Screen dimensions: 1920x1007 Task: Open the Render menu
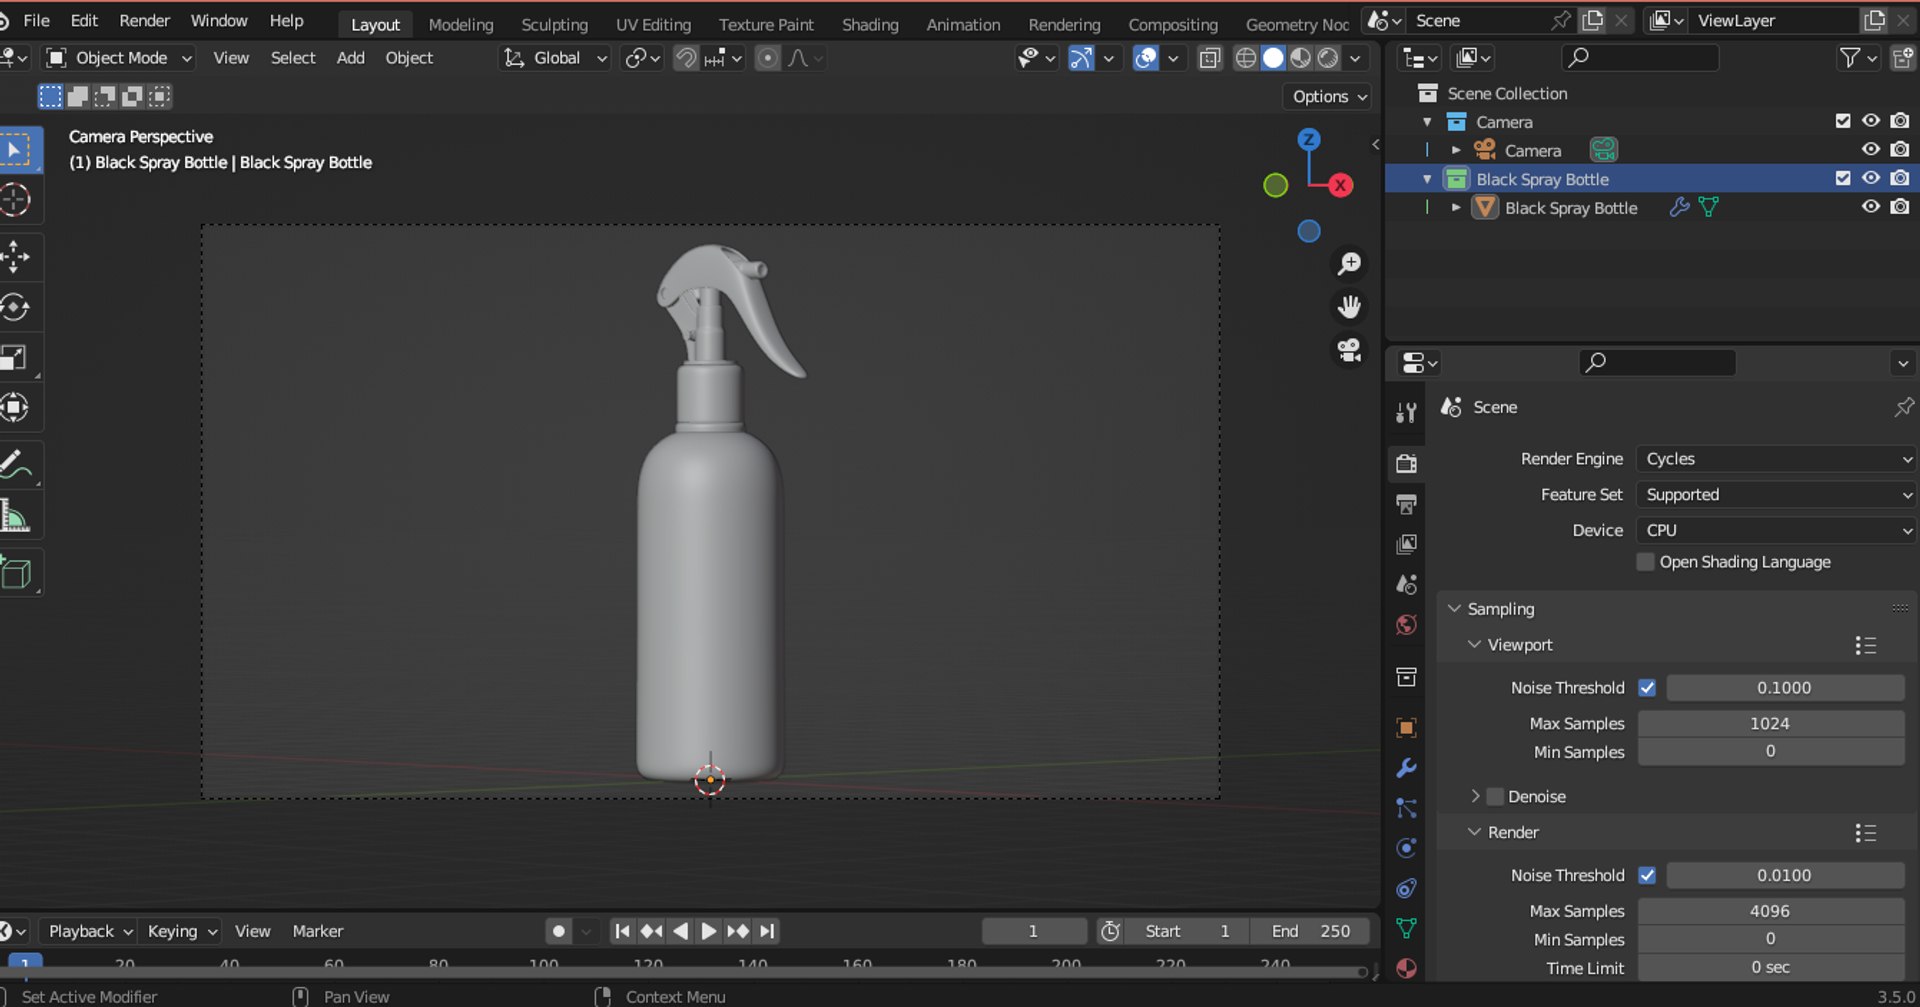[144, 21]
